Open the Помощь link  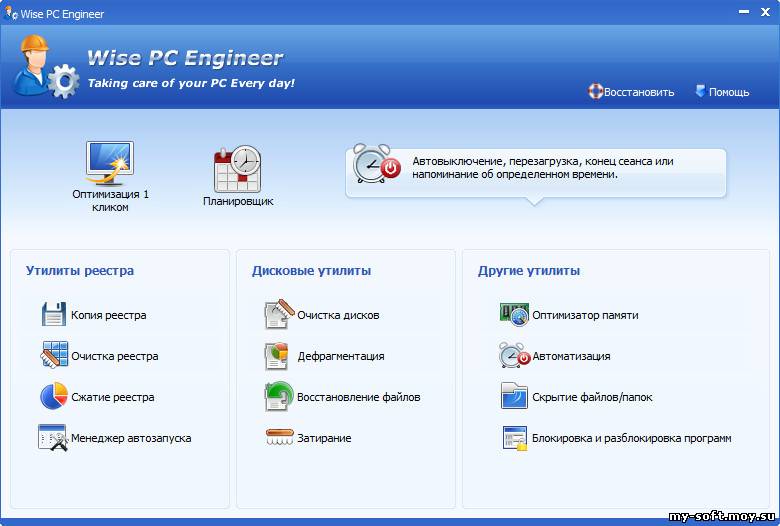(x=729, y=92)
